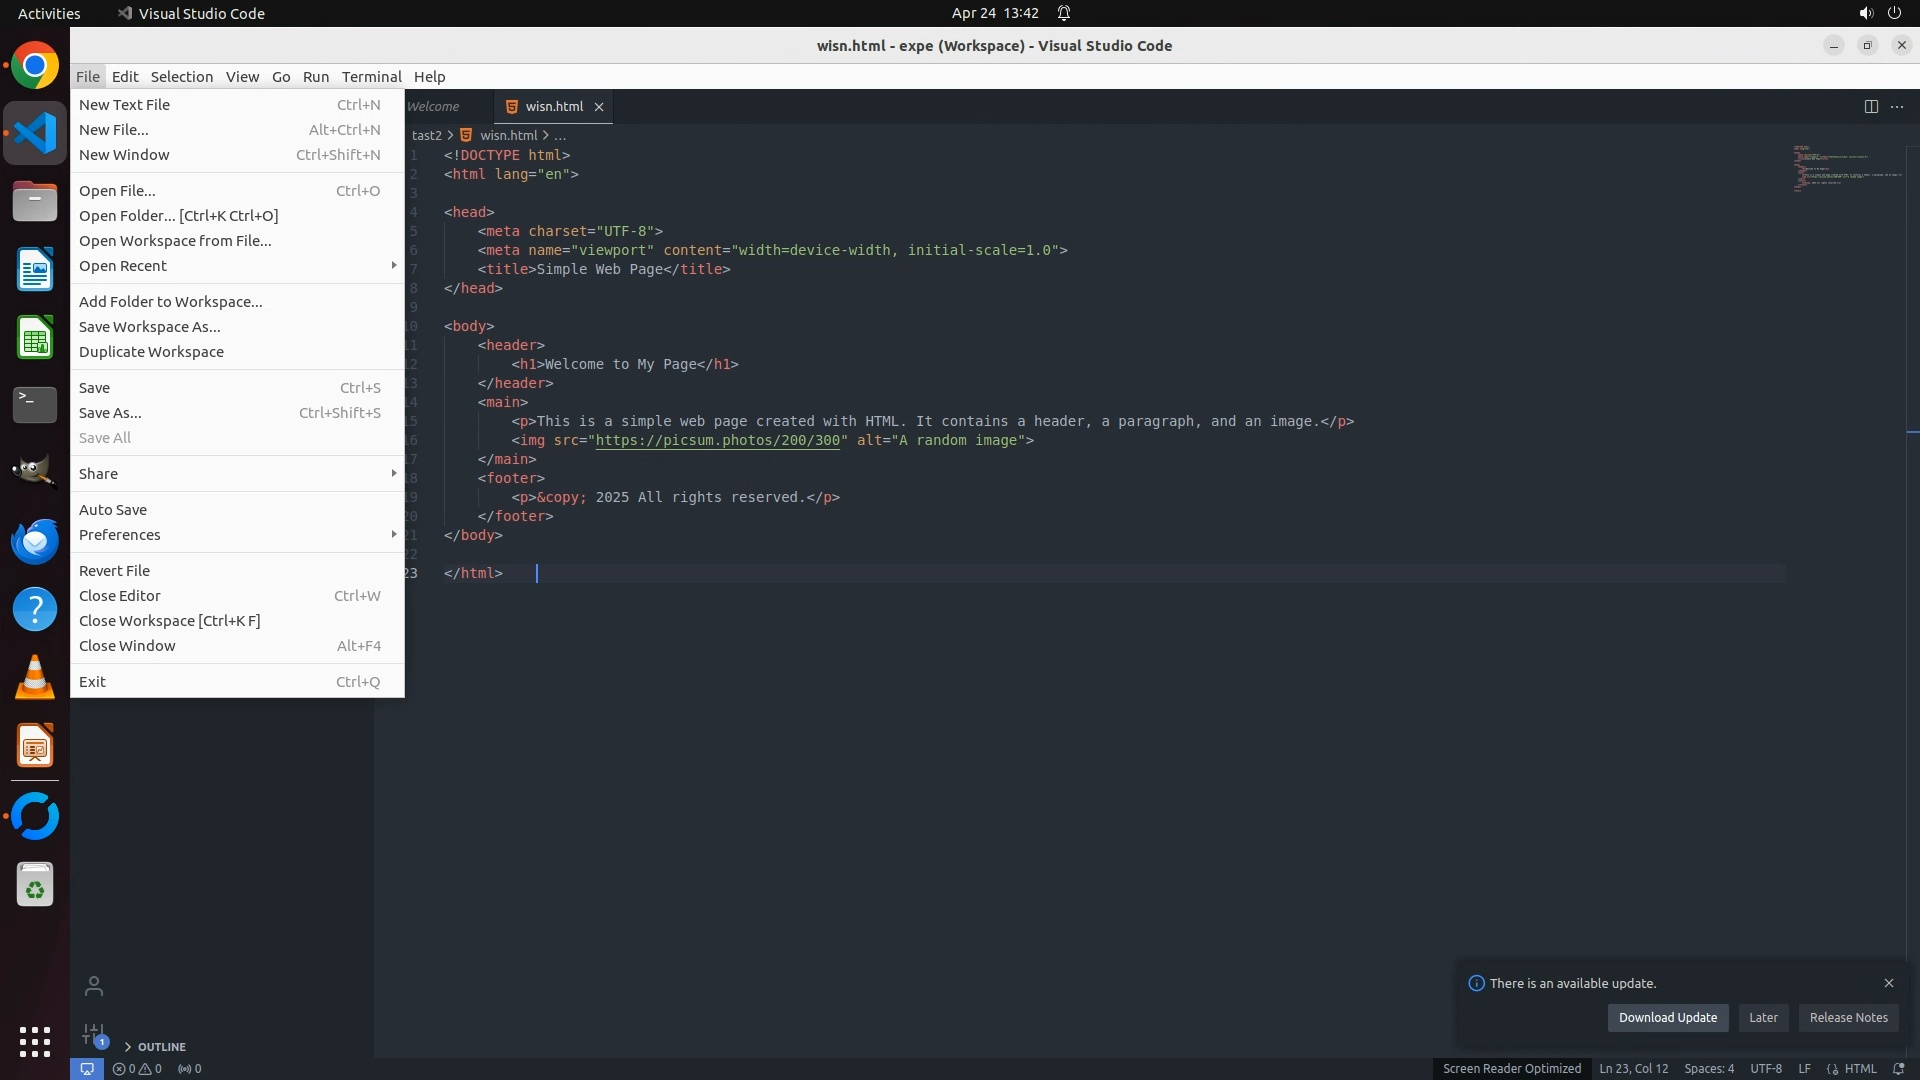Image resolution: width=1920 pixels, height=1080 pixels.
Task: Click the remote window status bar icon
Action: point(87,1068)
